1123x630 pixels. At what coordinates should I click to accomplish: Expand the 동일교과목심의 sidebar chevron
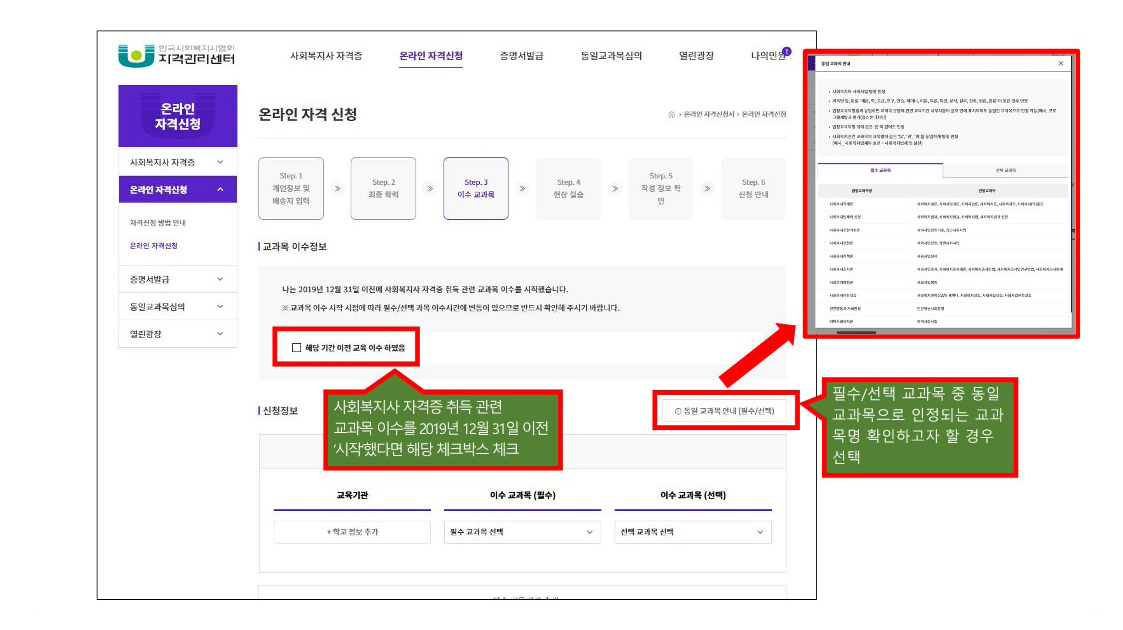click(x=220, y=306)
